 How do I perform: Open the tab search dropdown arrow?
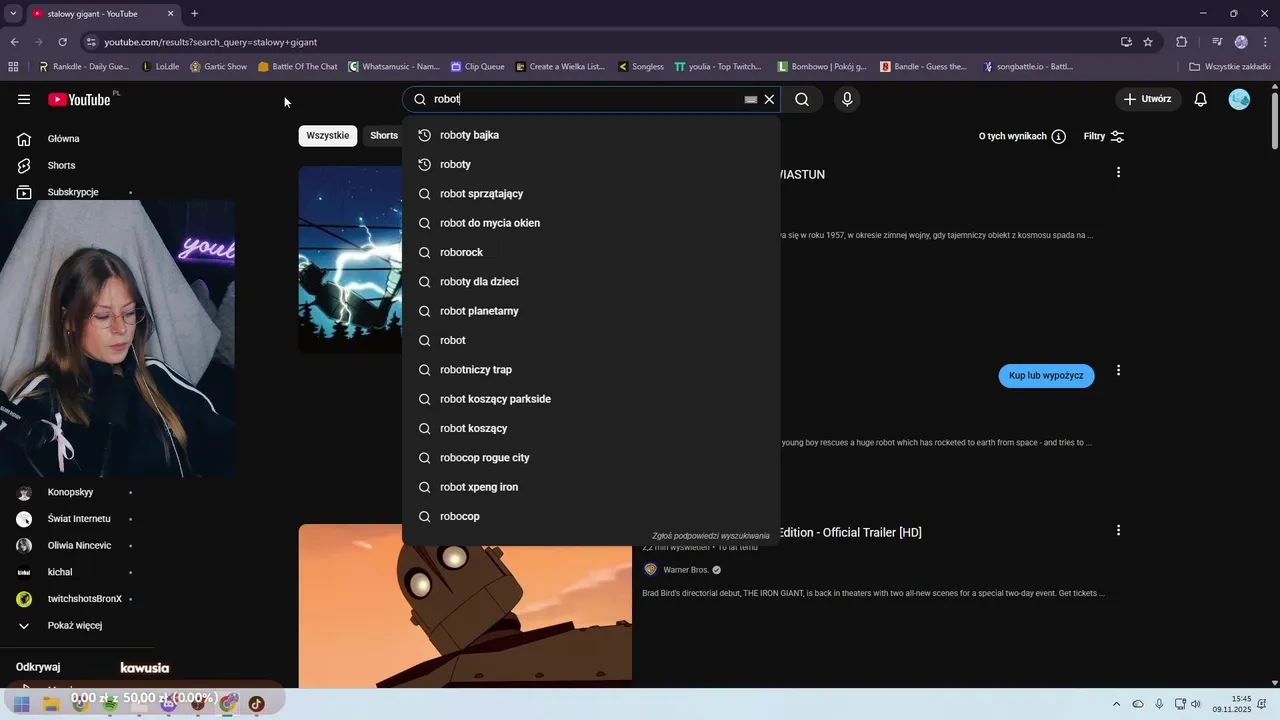pos(13,14)
